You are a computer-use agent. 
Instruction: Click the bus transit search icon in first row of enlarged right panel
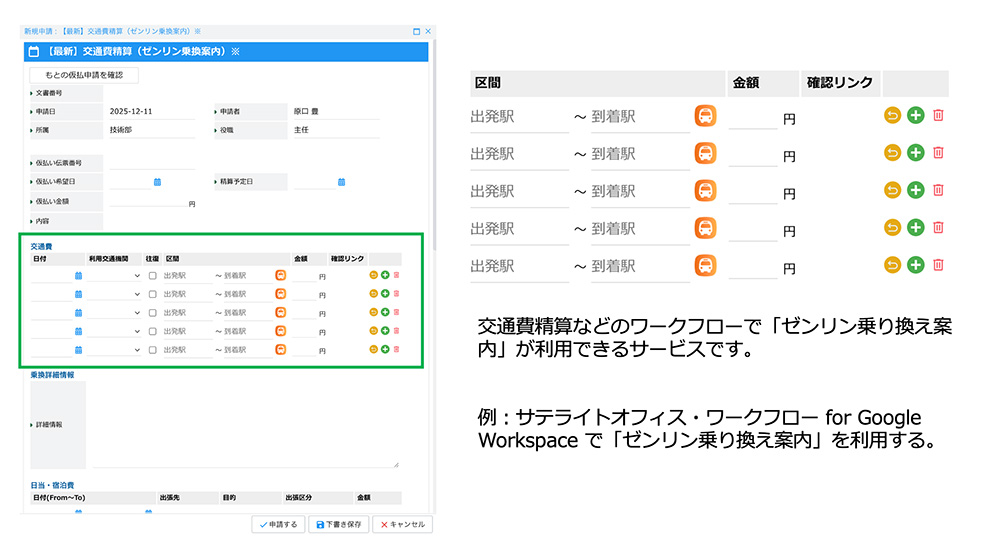pyautogui.click(x=705, y=116)
